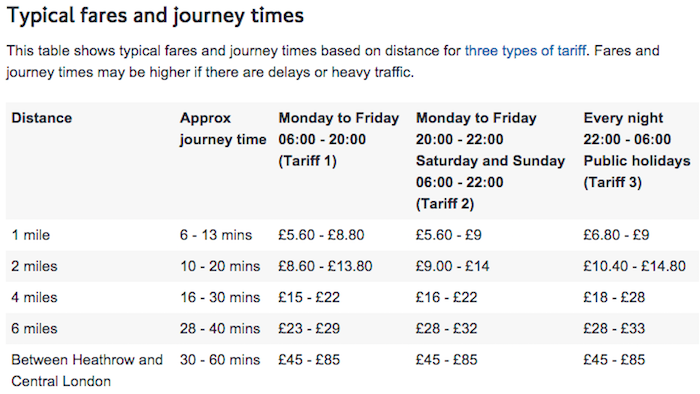Select the 'Approx journey time' column header
This screenshot has width=700, height=394.
[x=223, y=129]
